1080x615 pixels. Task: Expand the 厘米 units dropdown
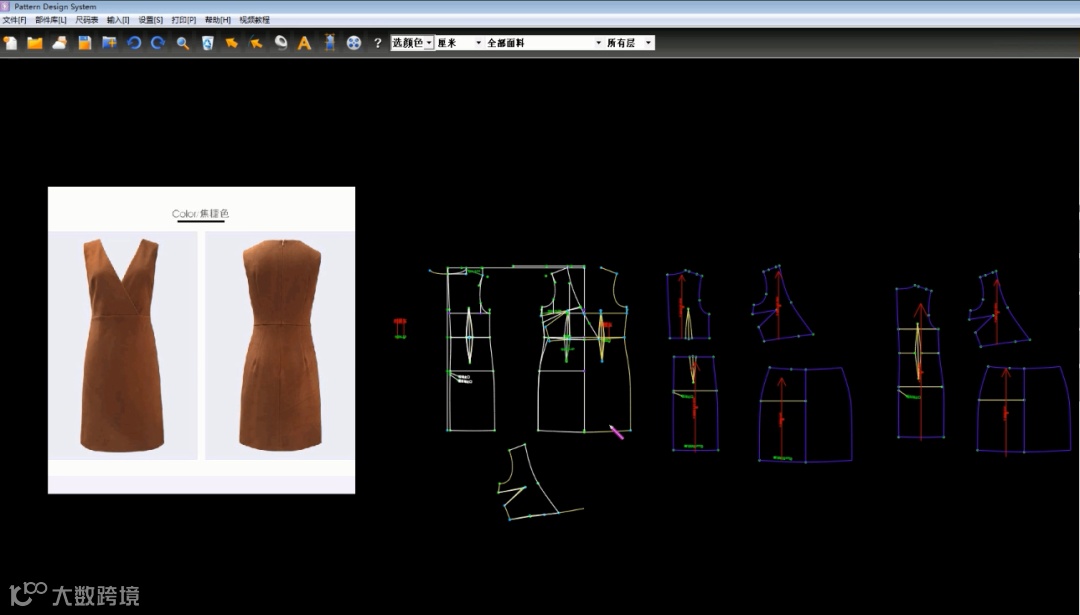(x=478, y=43)
